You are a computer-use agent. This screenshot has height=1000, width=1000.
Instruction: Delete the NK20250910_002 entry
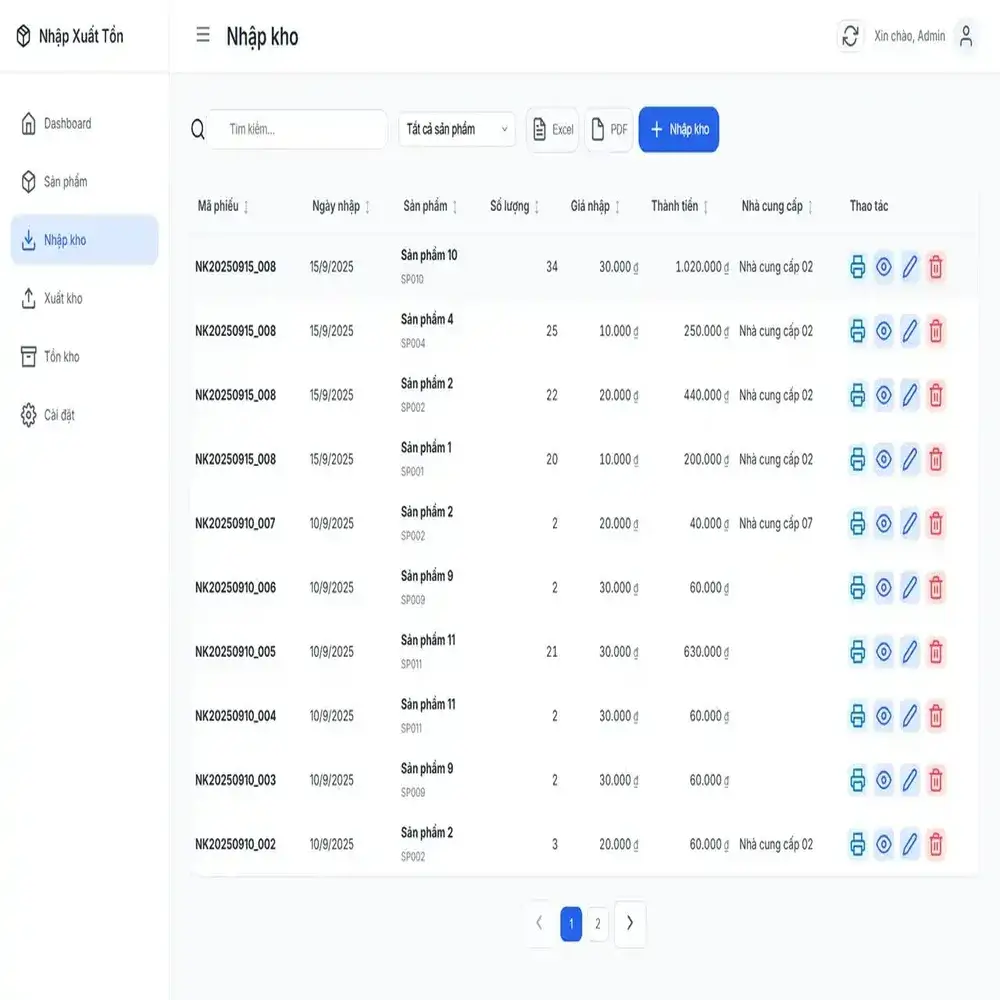(x=936, y=844)
